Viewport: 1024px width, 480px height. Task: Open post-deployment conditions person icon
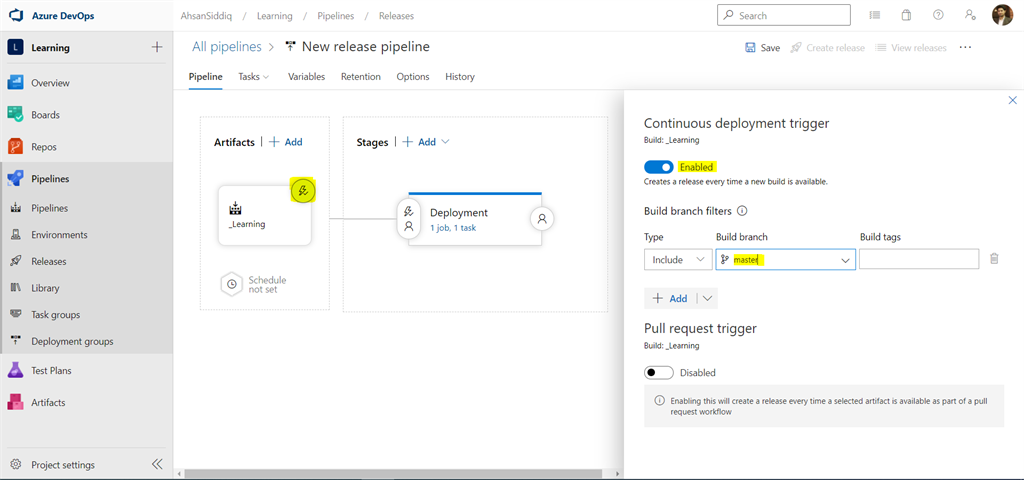pos(542,217)
